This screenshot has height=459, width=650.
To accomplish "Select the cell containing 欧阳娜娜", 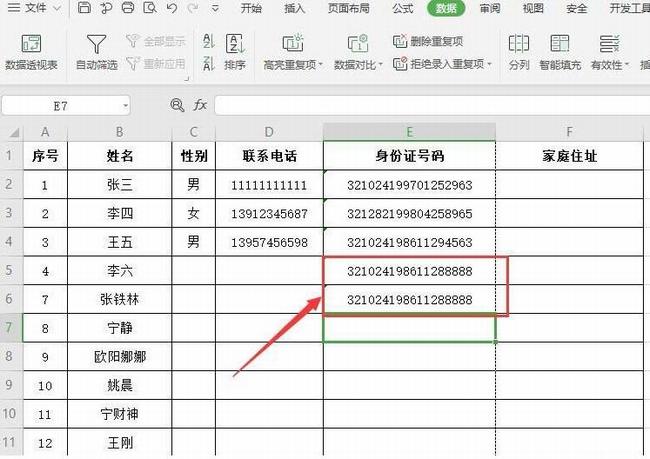I will pos(119,356).
